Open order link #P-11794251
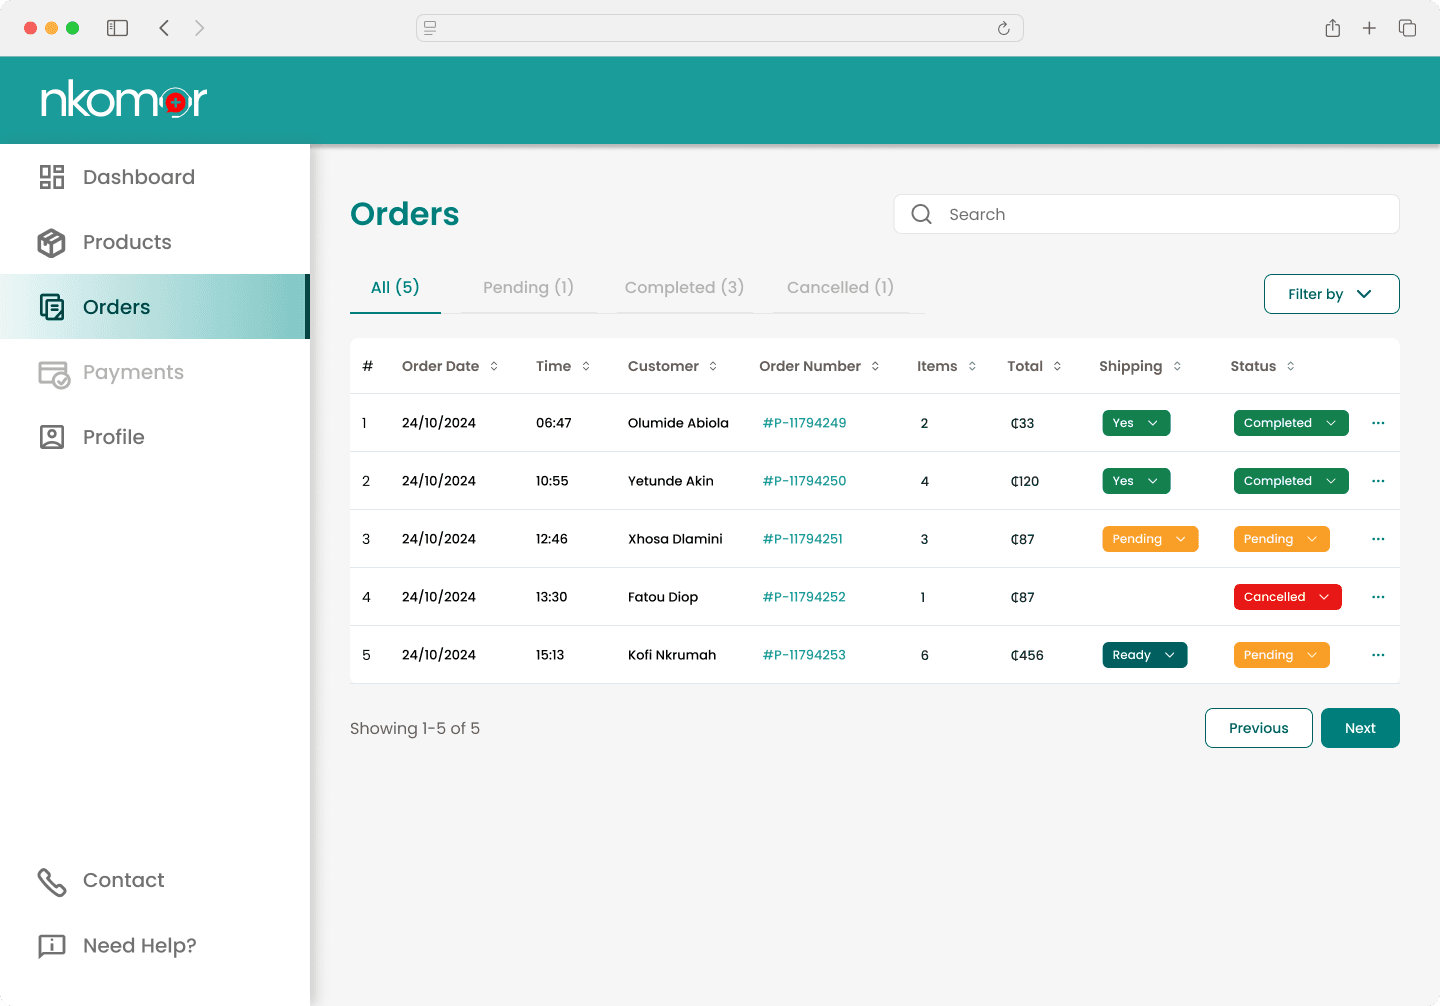 [803, 539]
